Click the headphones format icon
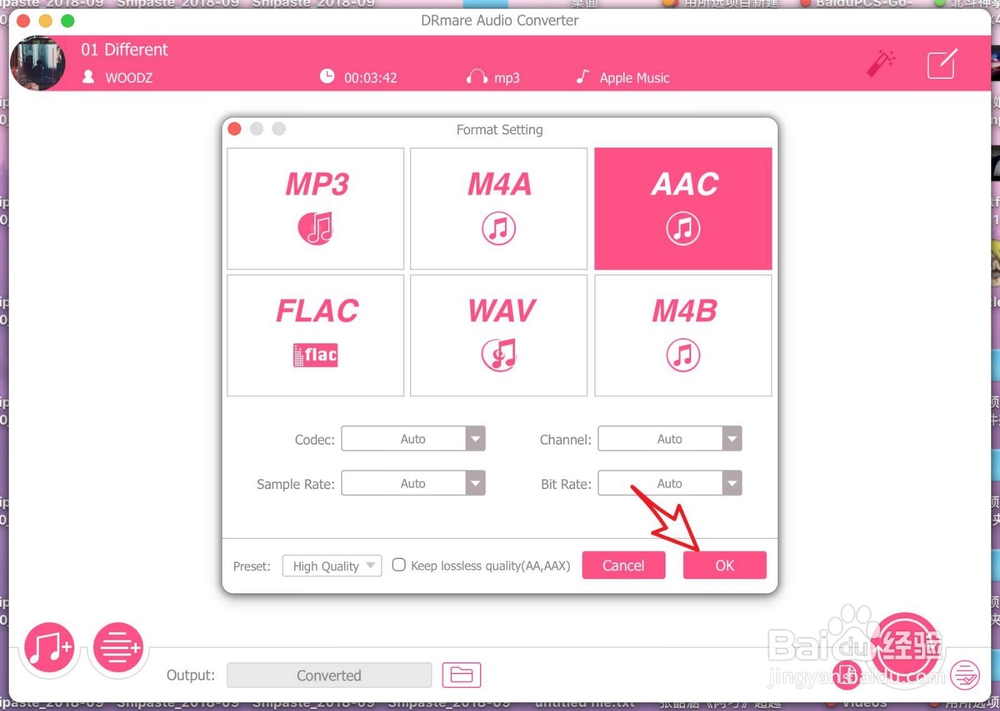Viewport: 1000px width, 711px height. pos(476,77)
